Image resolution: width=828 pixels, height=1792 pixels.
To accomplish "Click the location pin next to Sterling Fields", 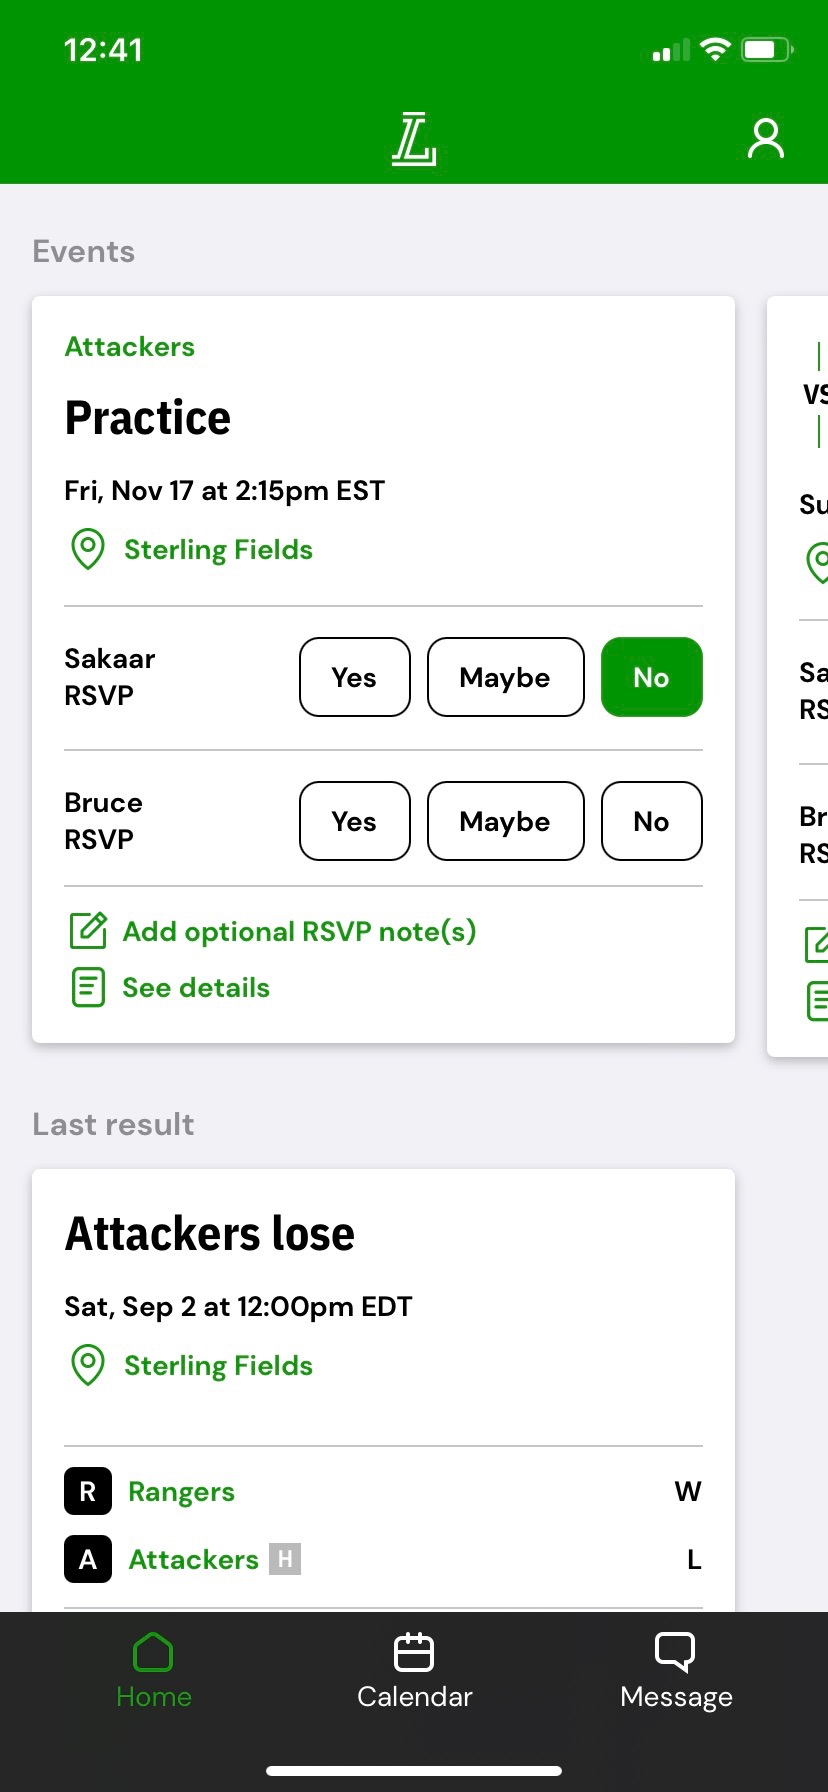I will [87, 549].
